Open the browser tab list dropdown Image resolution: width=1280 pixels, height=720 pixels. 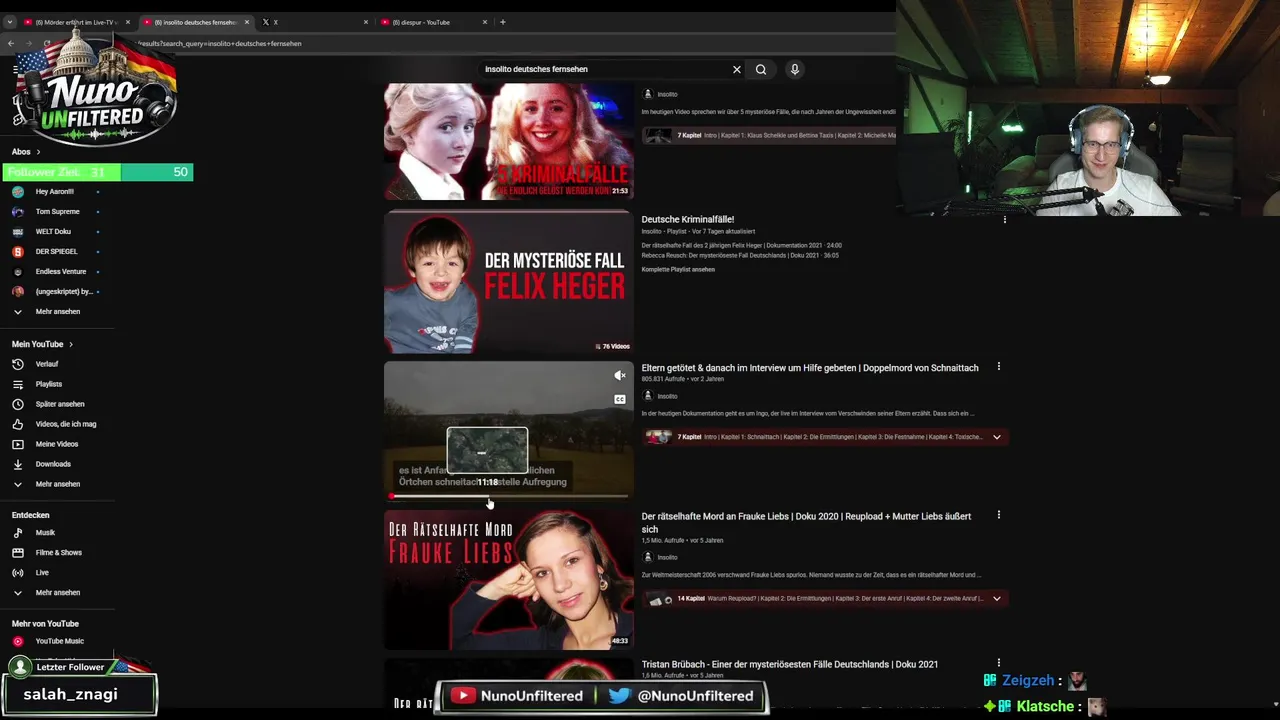[x=10, y=22]
